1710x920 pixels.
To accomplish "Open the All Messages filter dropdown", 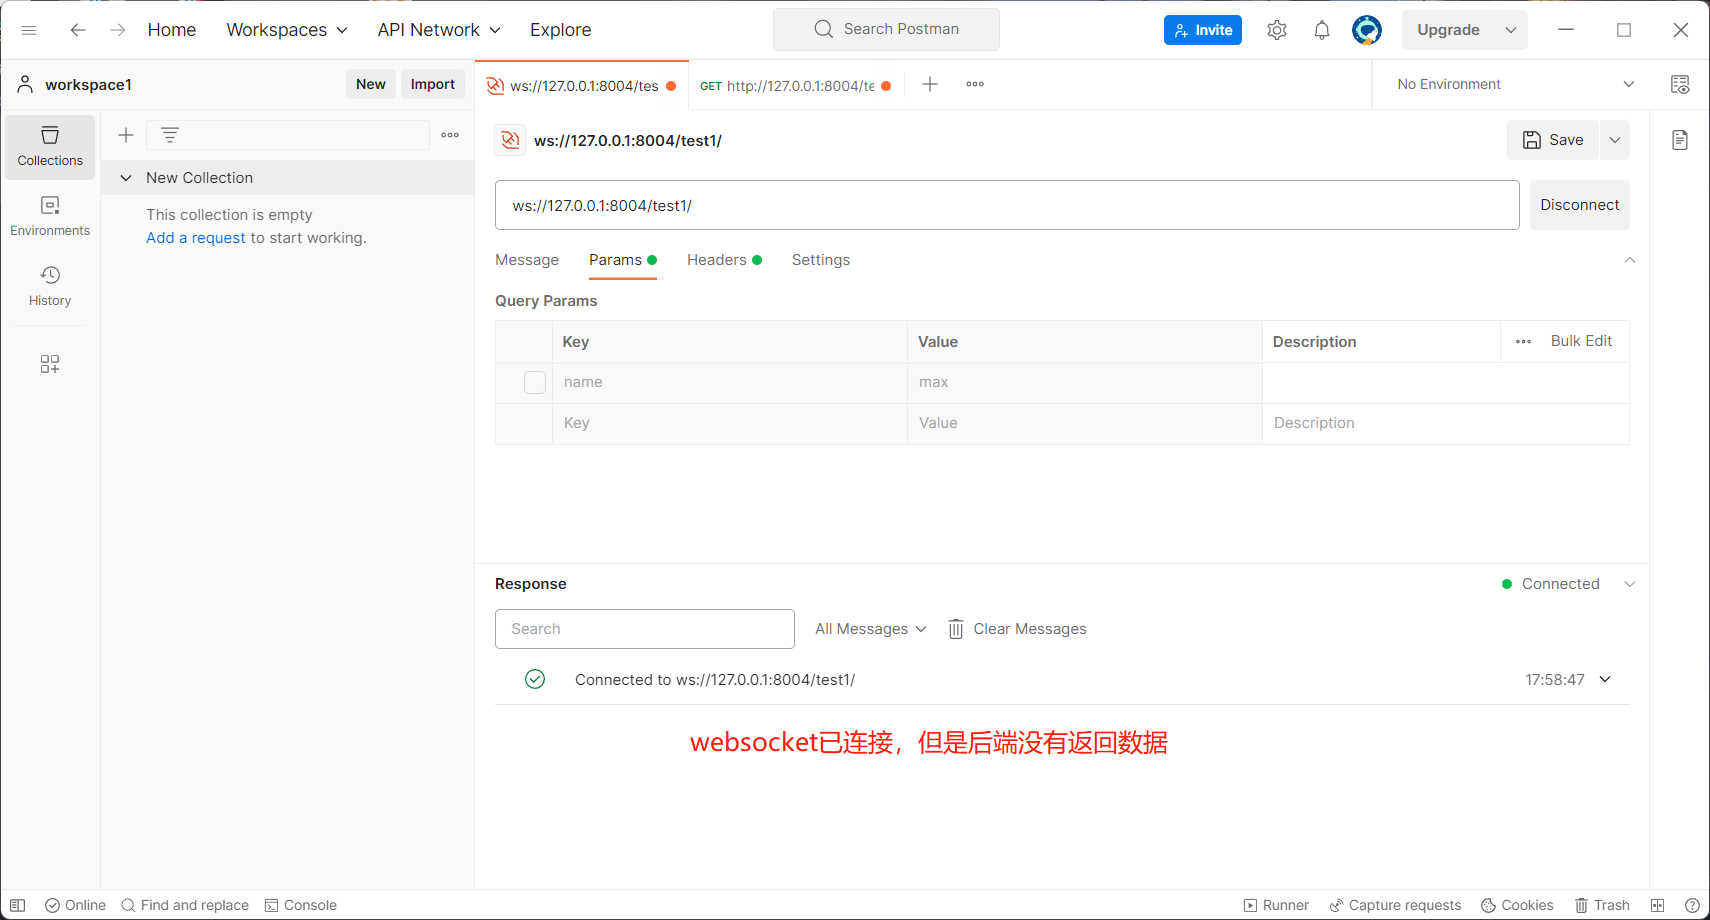I will pyautogui.click(x=871, y=629).
